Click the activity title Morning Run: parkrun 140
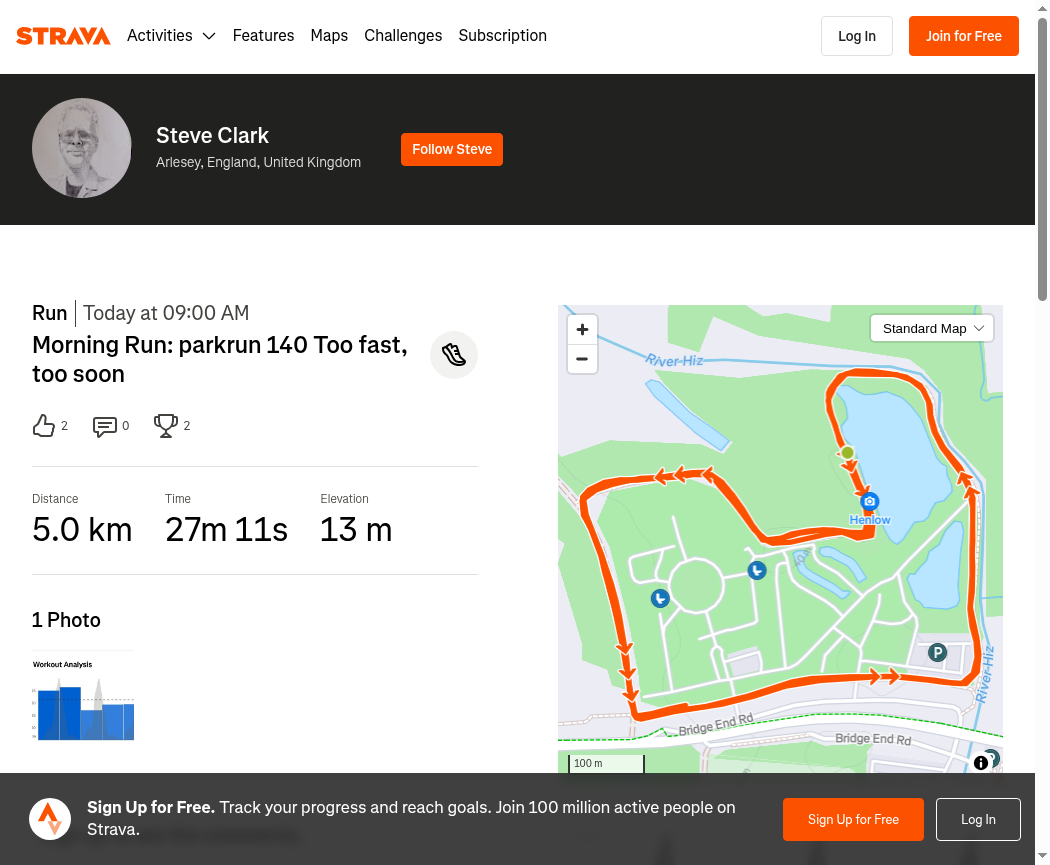This screenshot has height=865, width=1050. [220, 360]
